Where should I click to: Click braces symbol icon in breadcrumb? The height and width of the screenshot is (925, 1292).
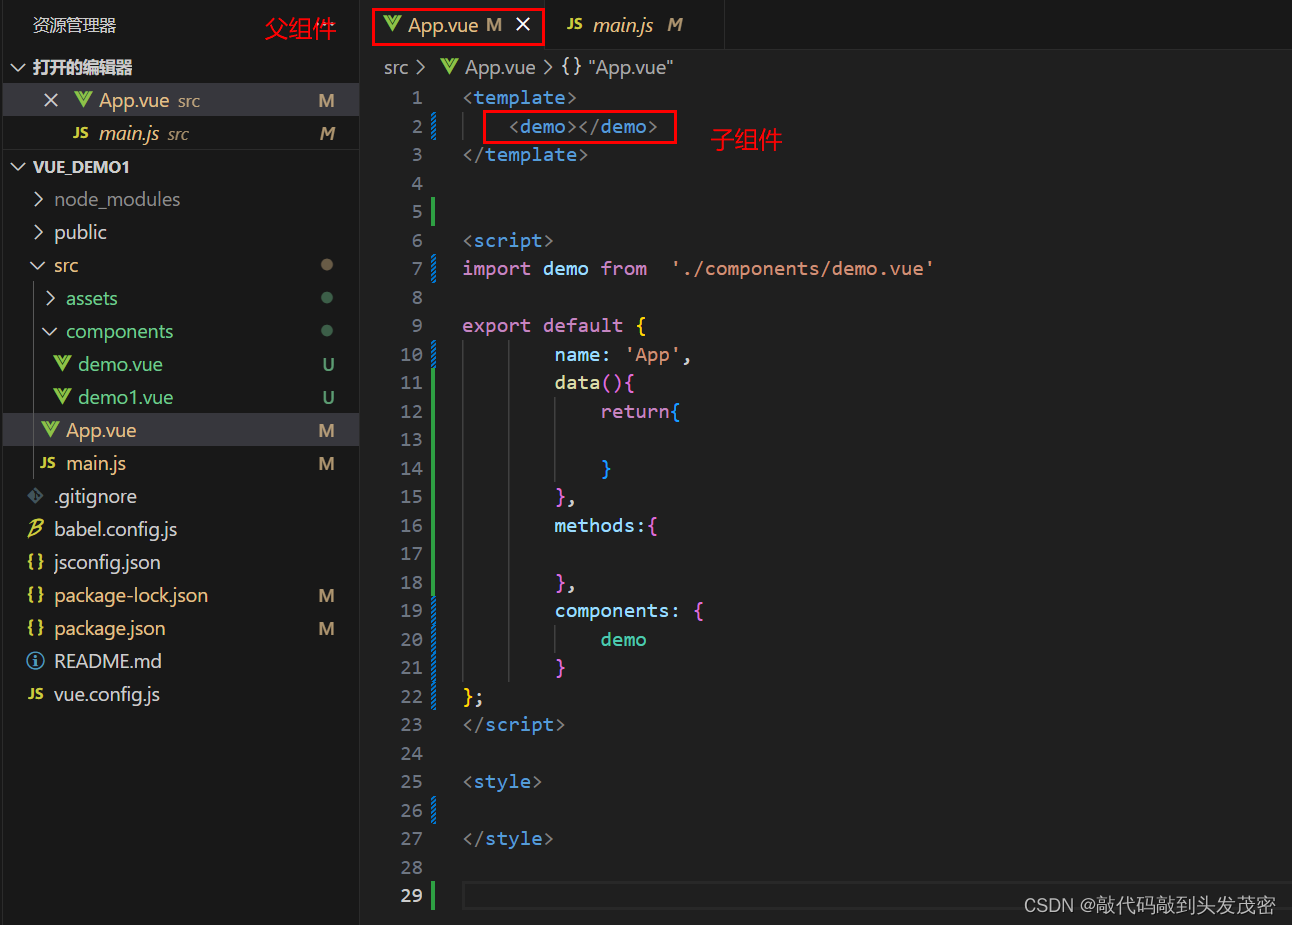coord(571,67)
